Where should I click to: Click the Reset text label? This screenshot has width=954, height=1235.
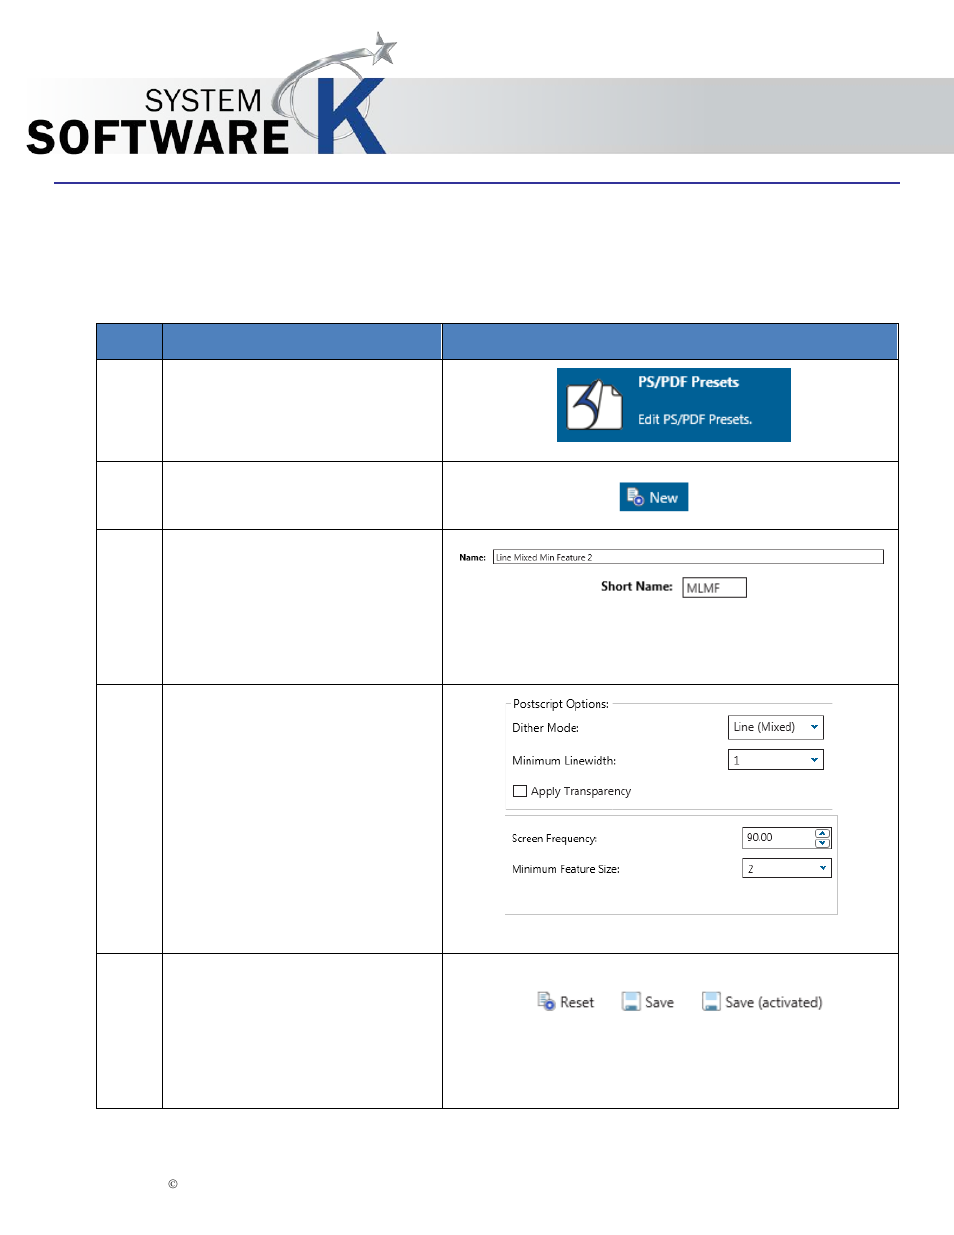[x=577, y=1002]
